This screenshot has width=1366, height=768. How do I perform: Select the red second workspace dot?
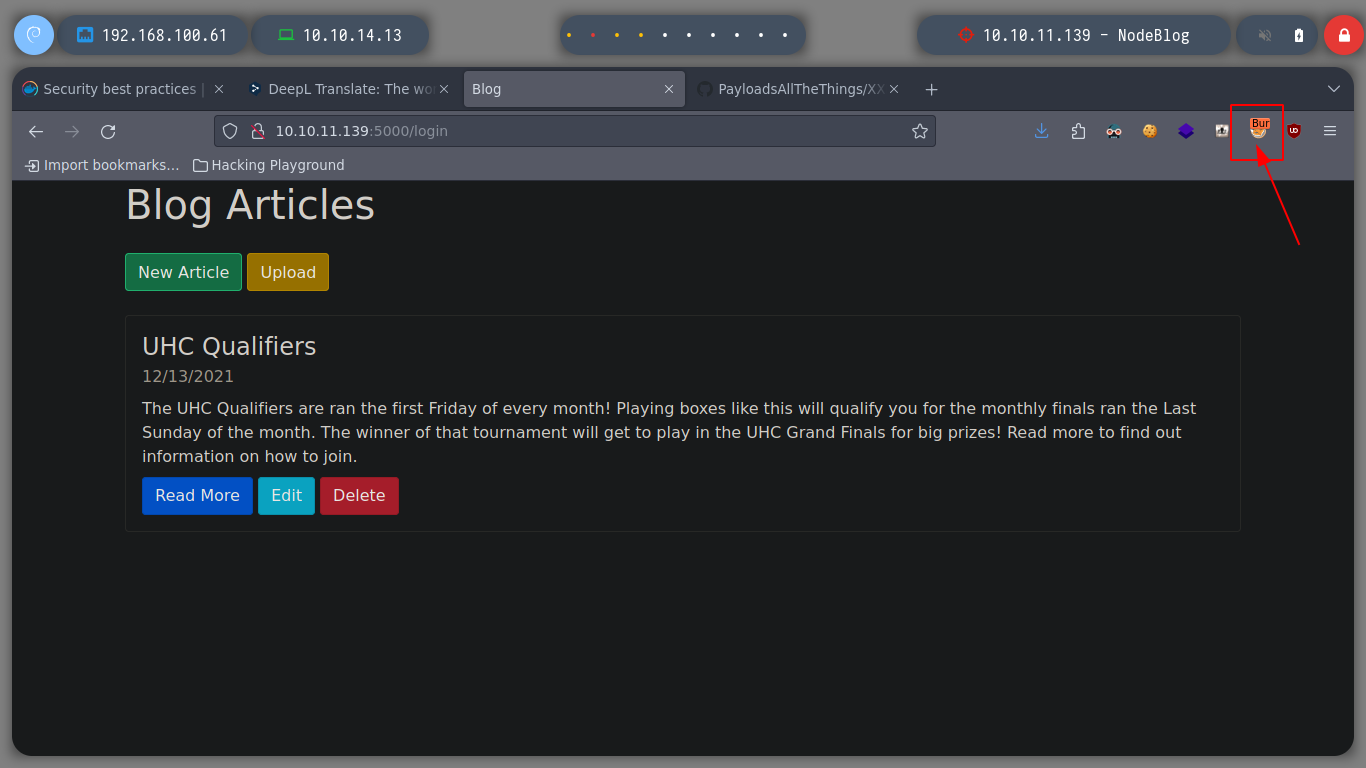593,35
